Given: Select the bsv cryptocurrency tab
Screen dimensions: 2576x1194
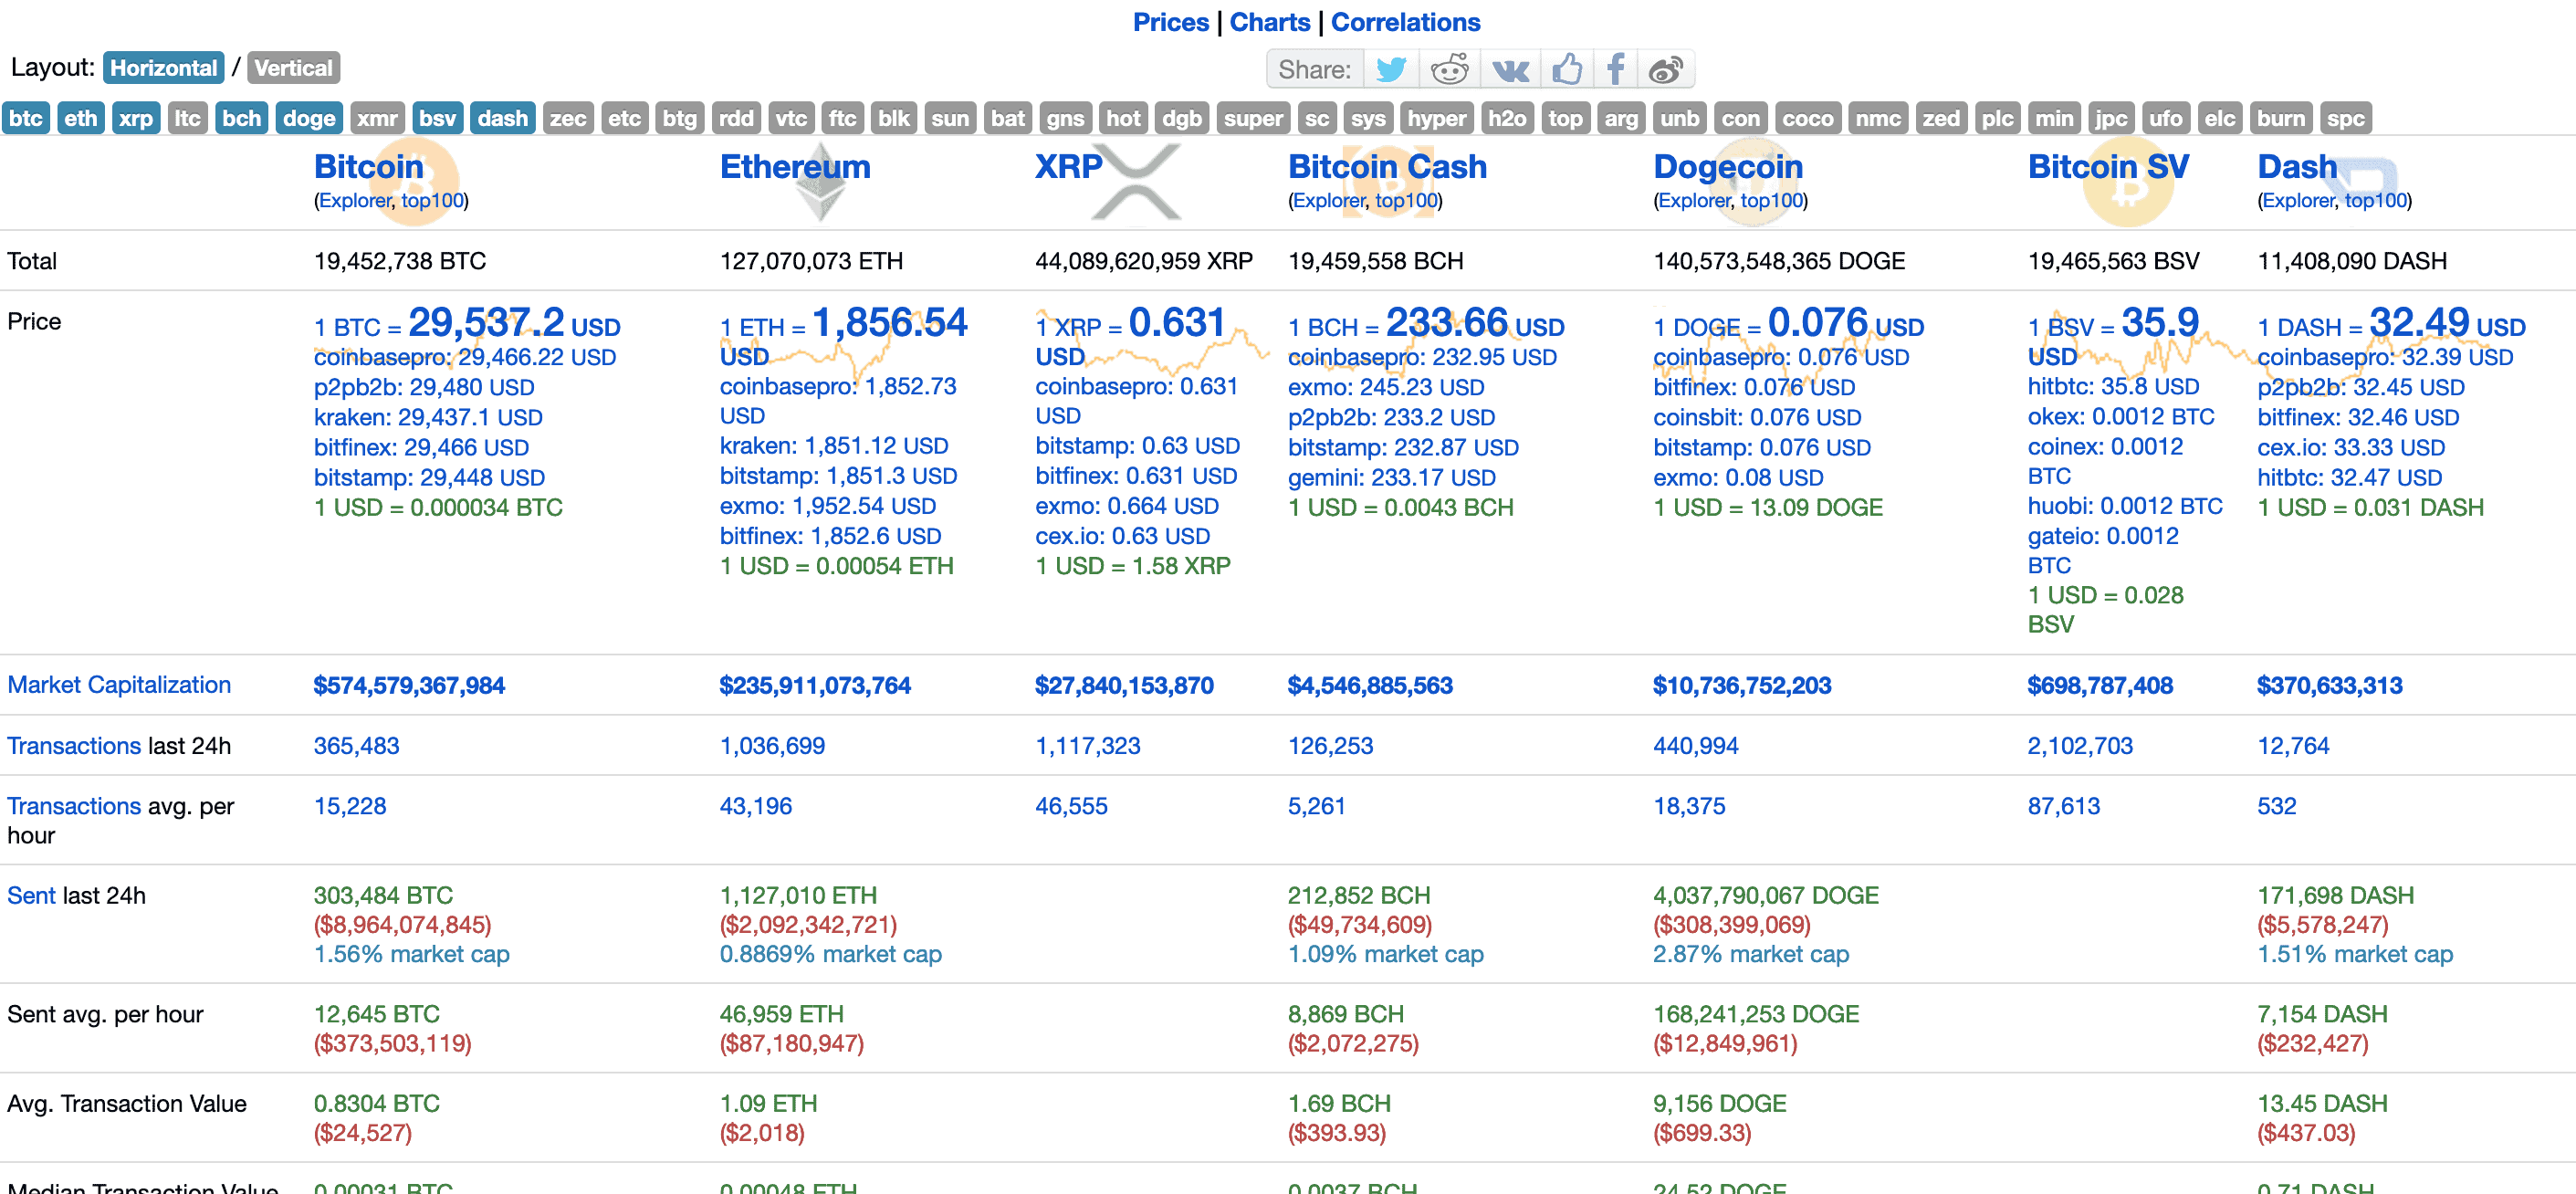Looking at the screenshot, I should pyautogui.click(x=439, y=117).
